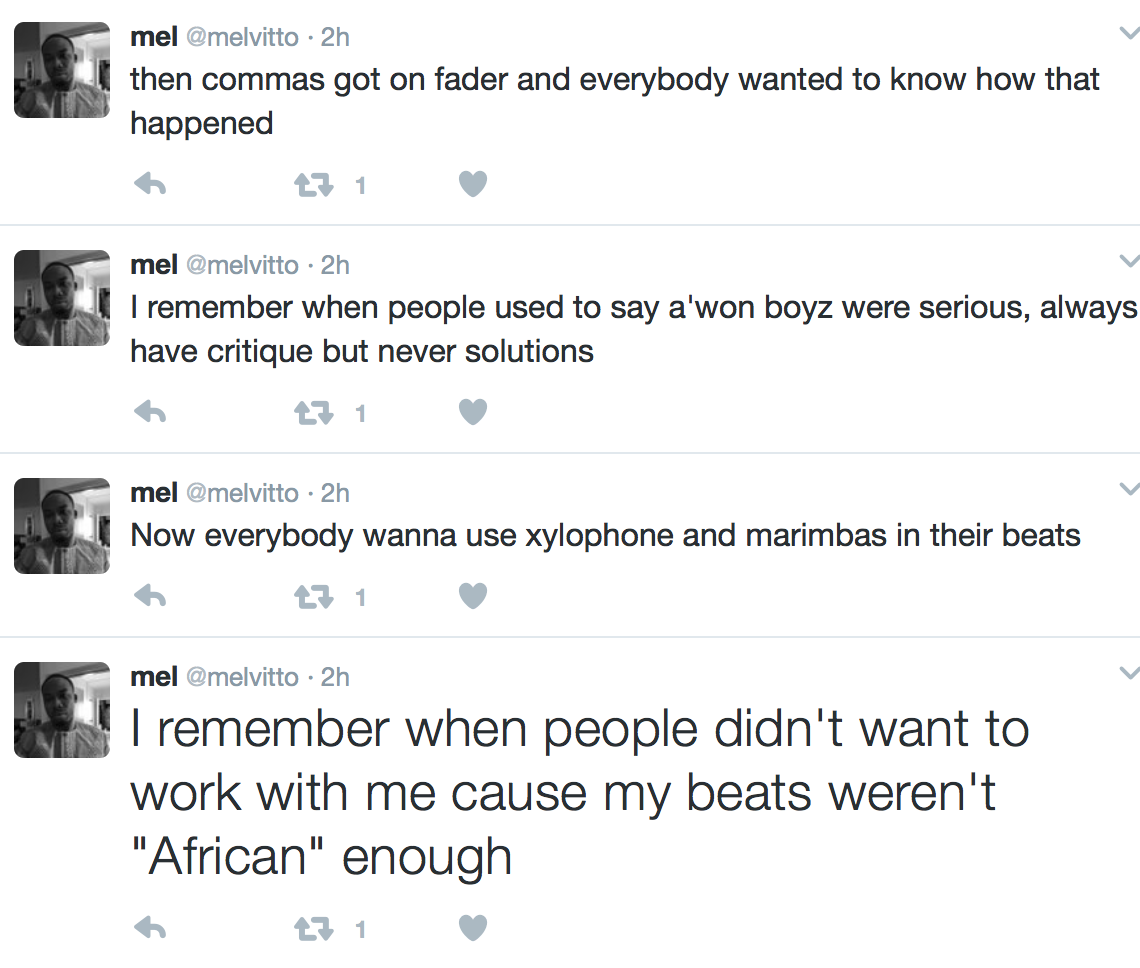Open the 2h timestamp on the "African" enough tweet
The width and height of the screenshot is (1140, 968).
tap(335, 677)
